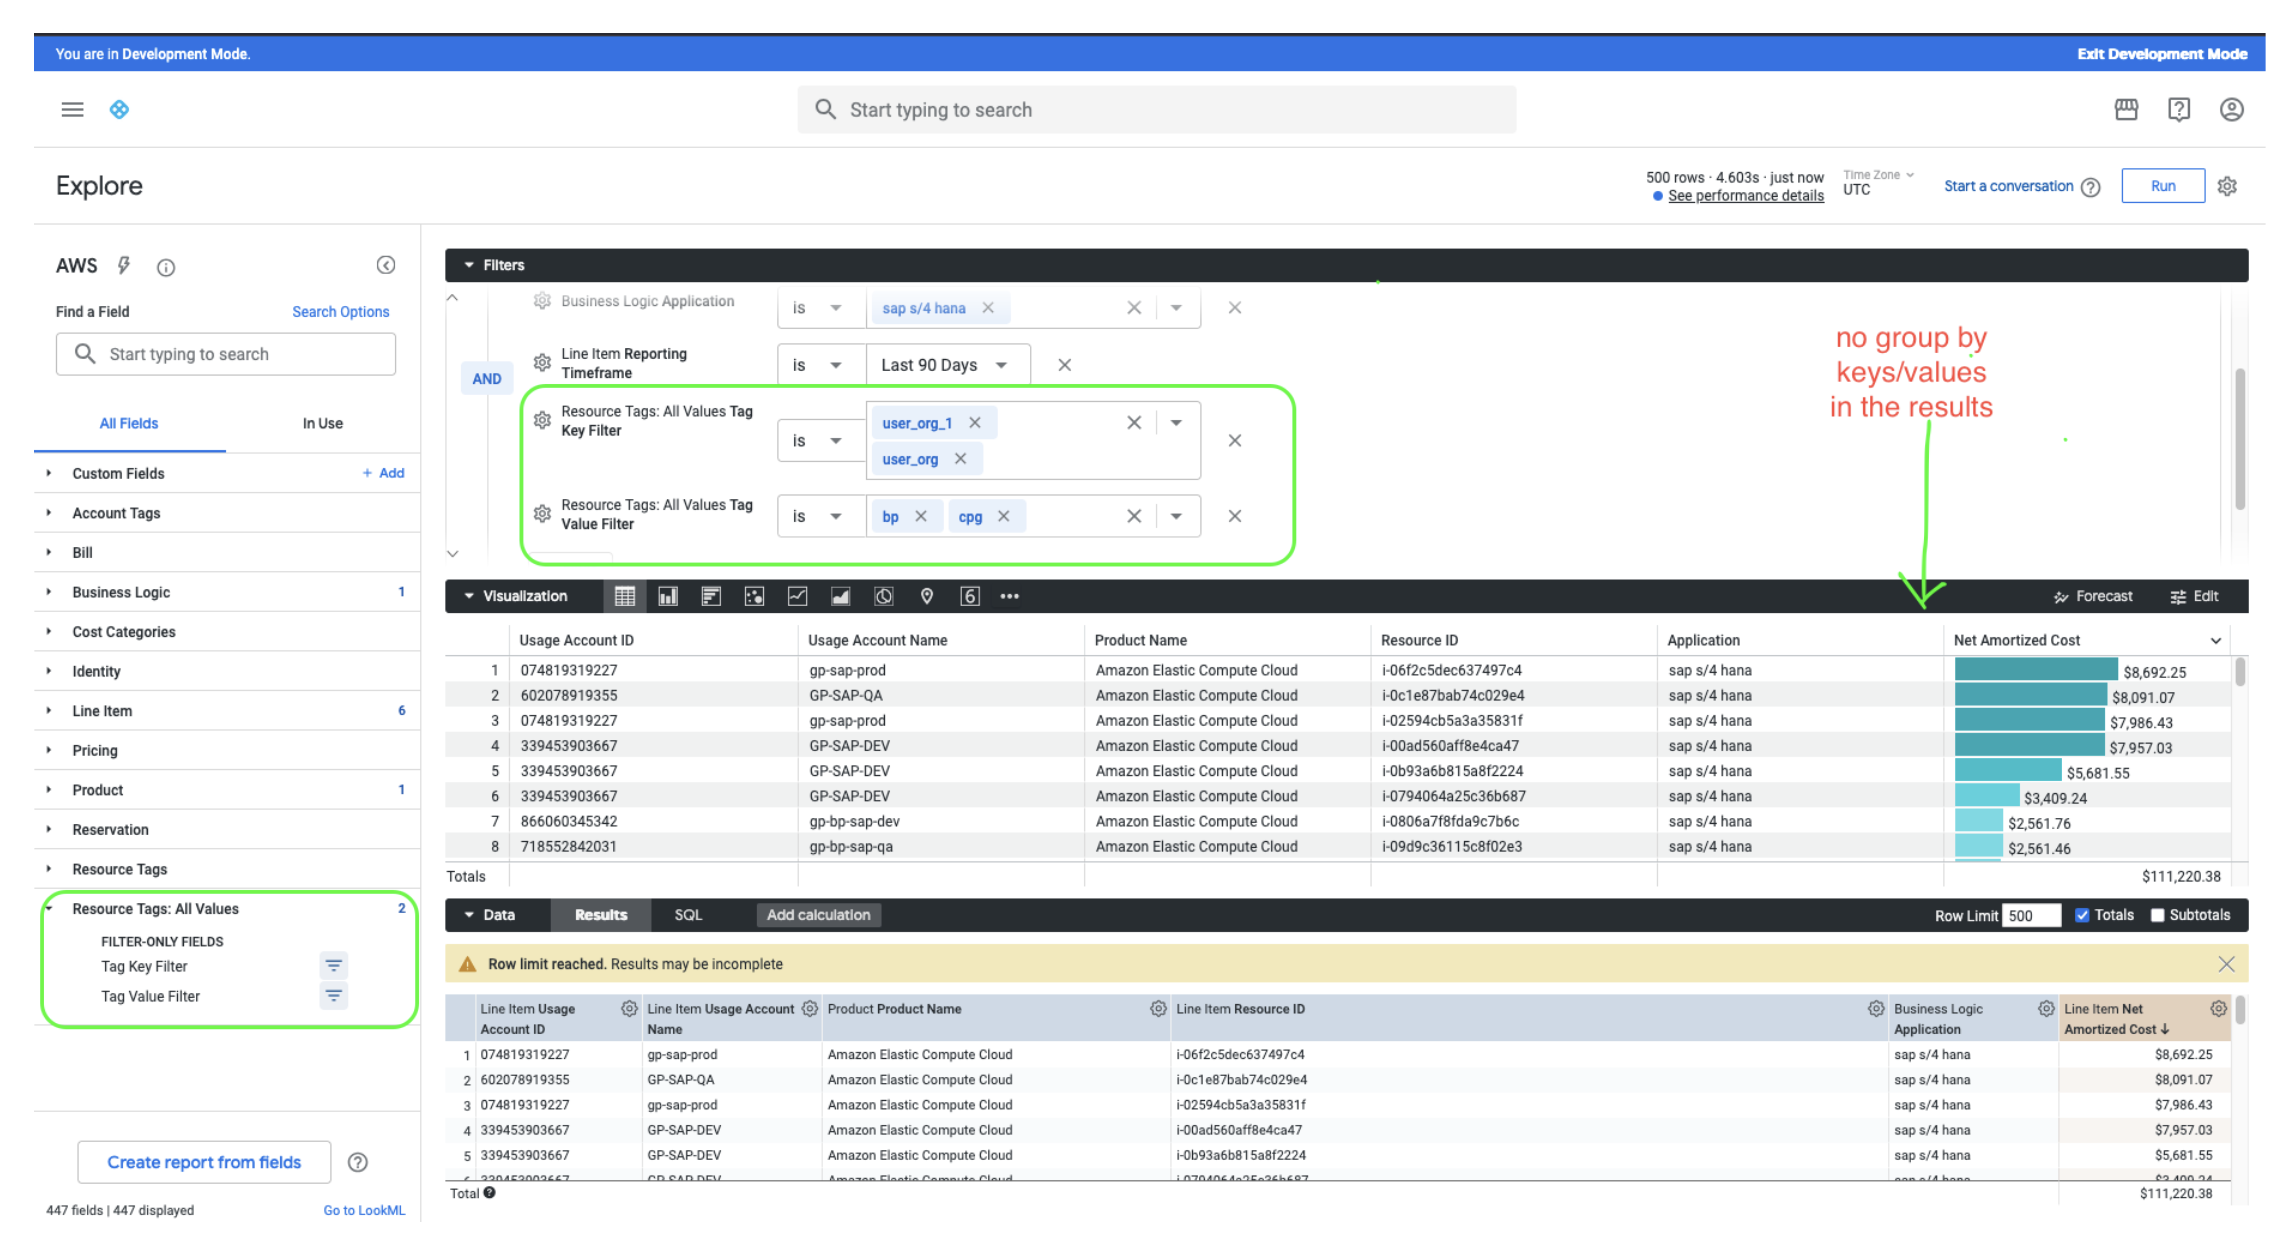This screenshot has width=2288, height=1244.
Task: Uncheck the Totals checkbox
Action: tap(2082, 915)
